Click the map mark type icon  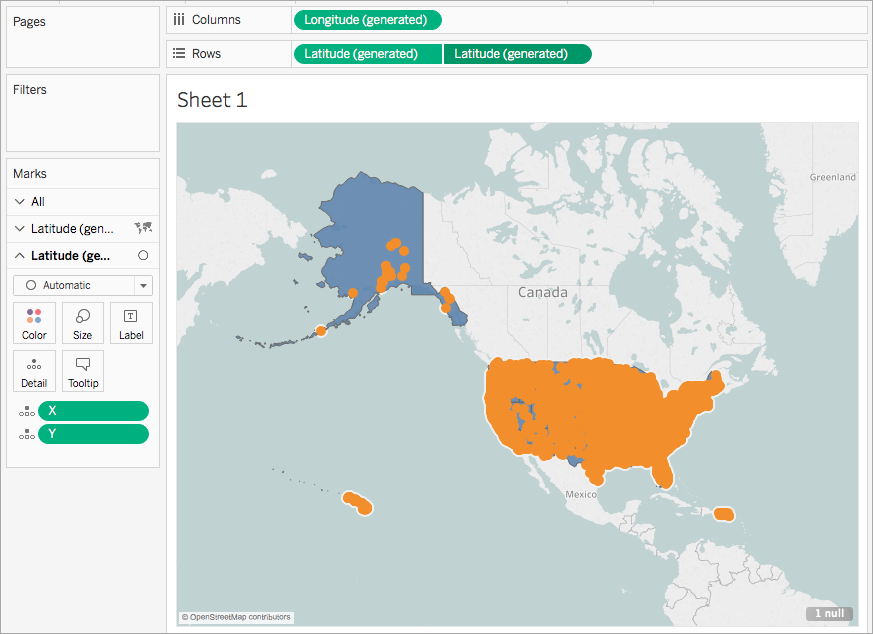(143, 228)
